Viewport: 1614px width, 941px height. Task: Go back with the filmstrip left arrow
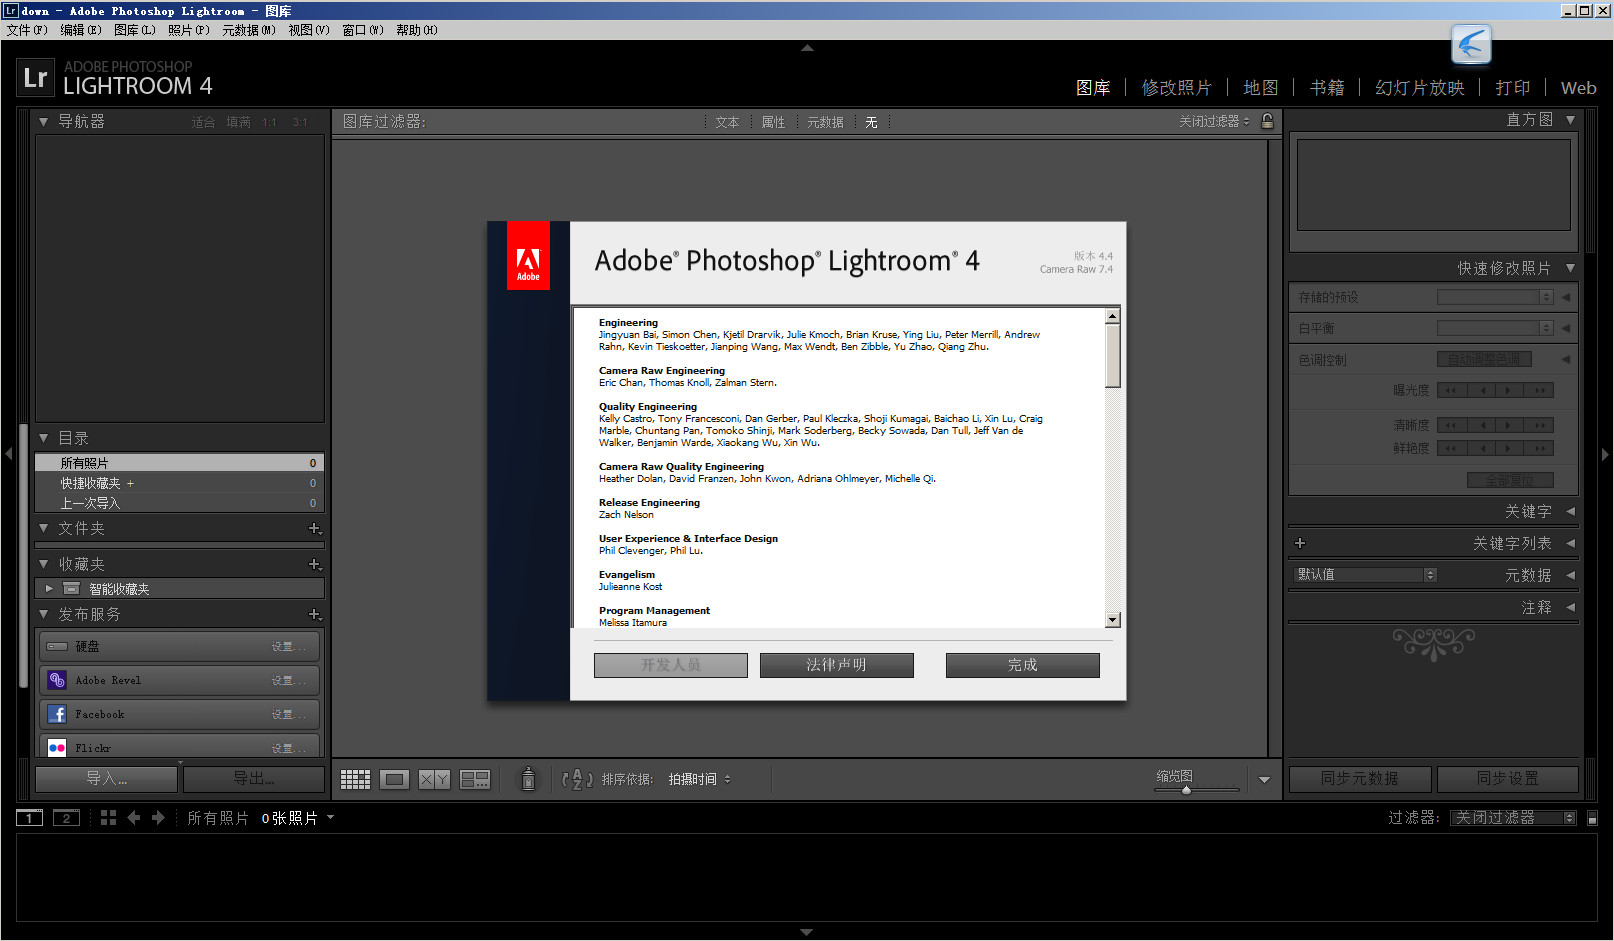[134, 818]
